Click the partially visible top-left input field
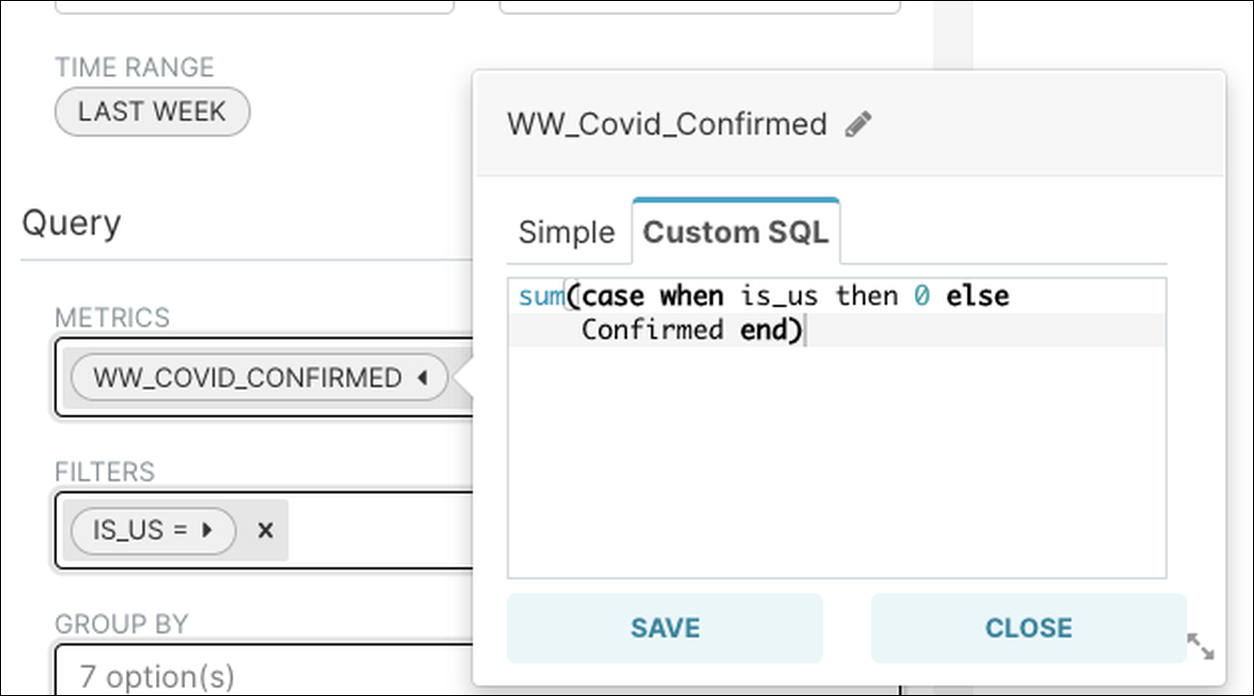 (254, 6)
